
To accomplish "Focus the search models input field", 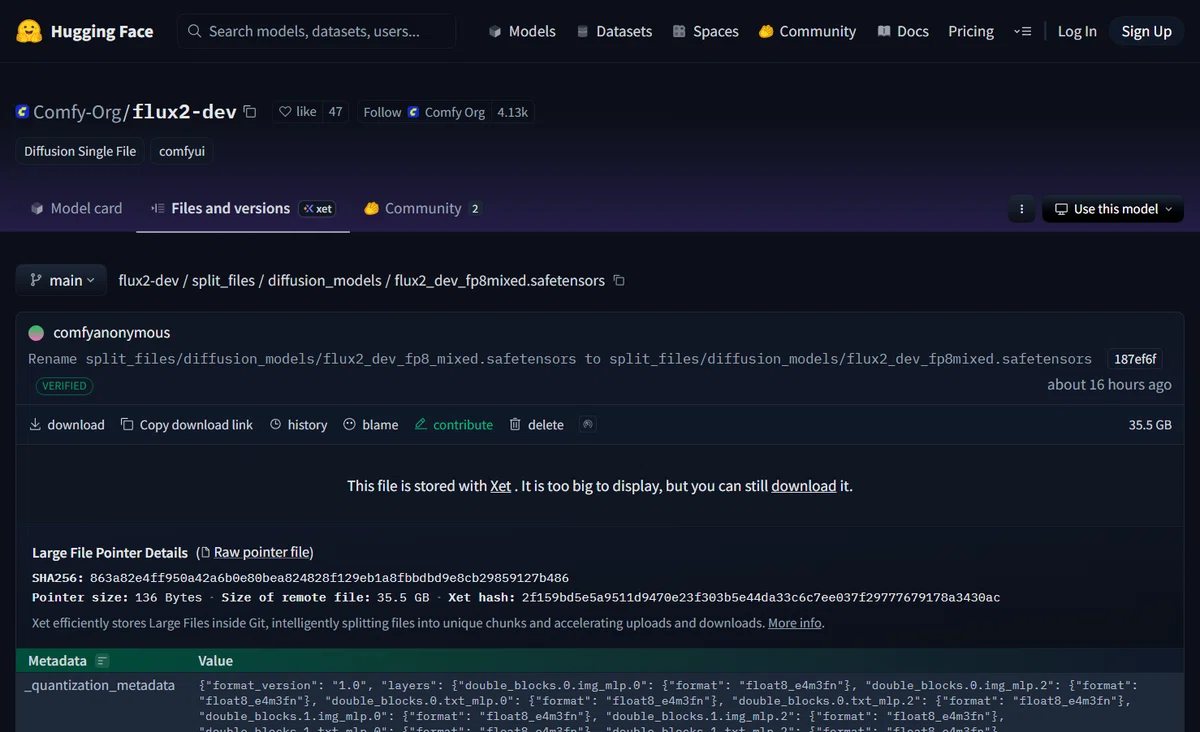I will [317, 31].
